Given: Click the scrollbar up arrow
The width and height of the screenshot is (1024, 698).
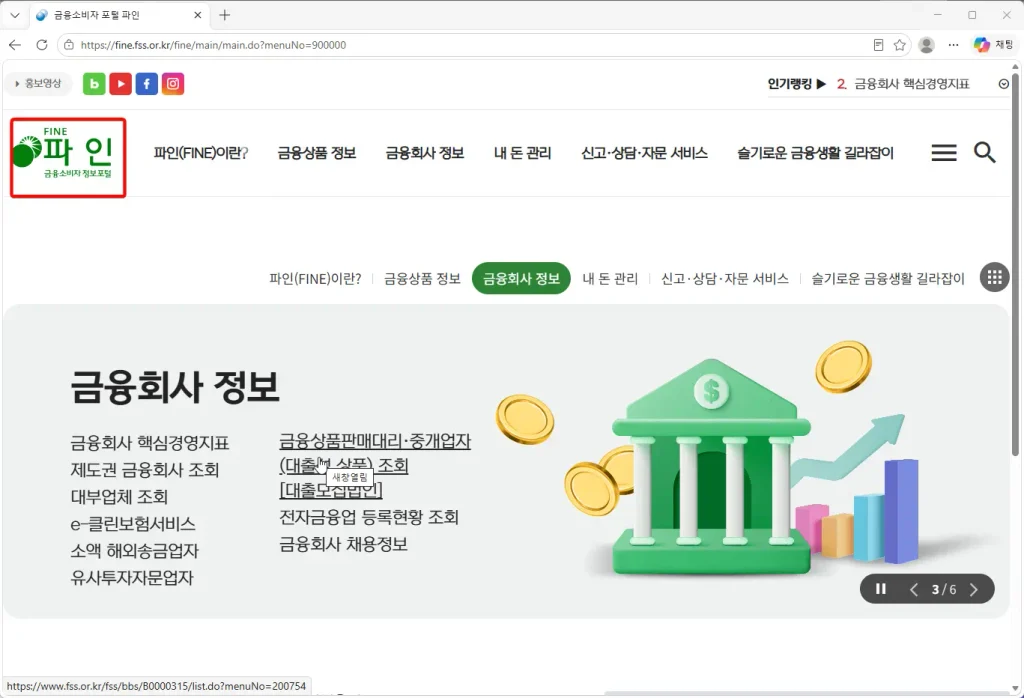Looking at the screenshot, I should click(x=1015, y=67).
